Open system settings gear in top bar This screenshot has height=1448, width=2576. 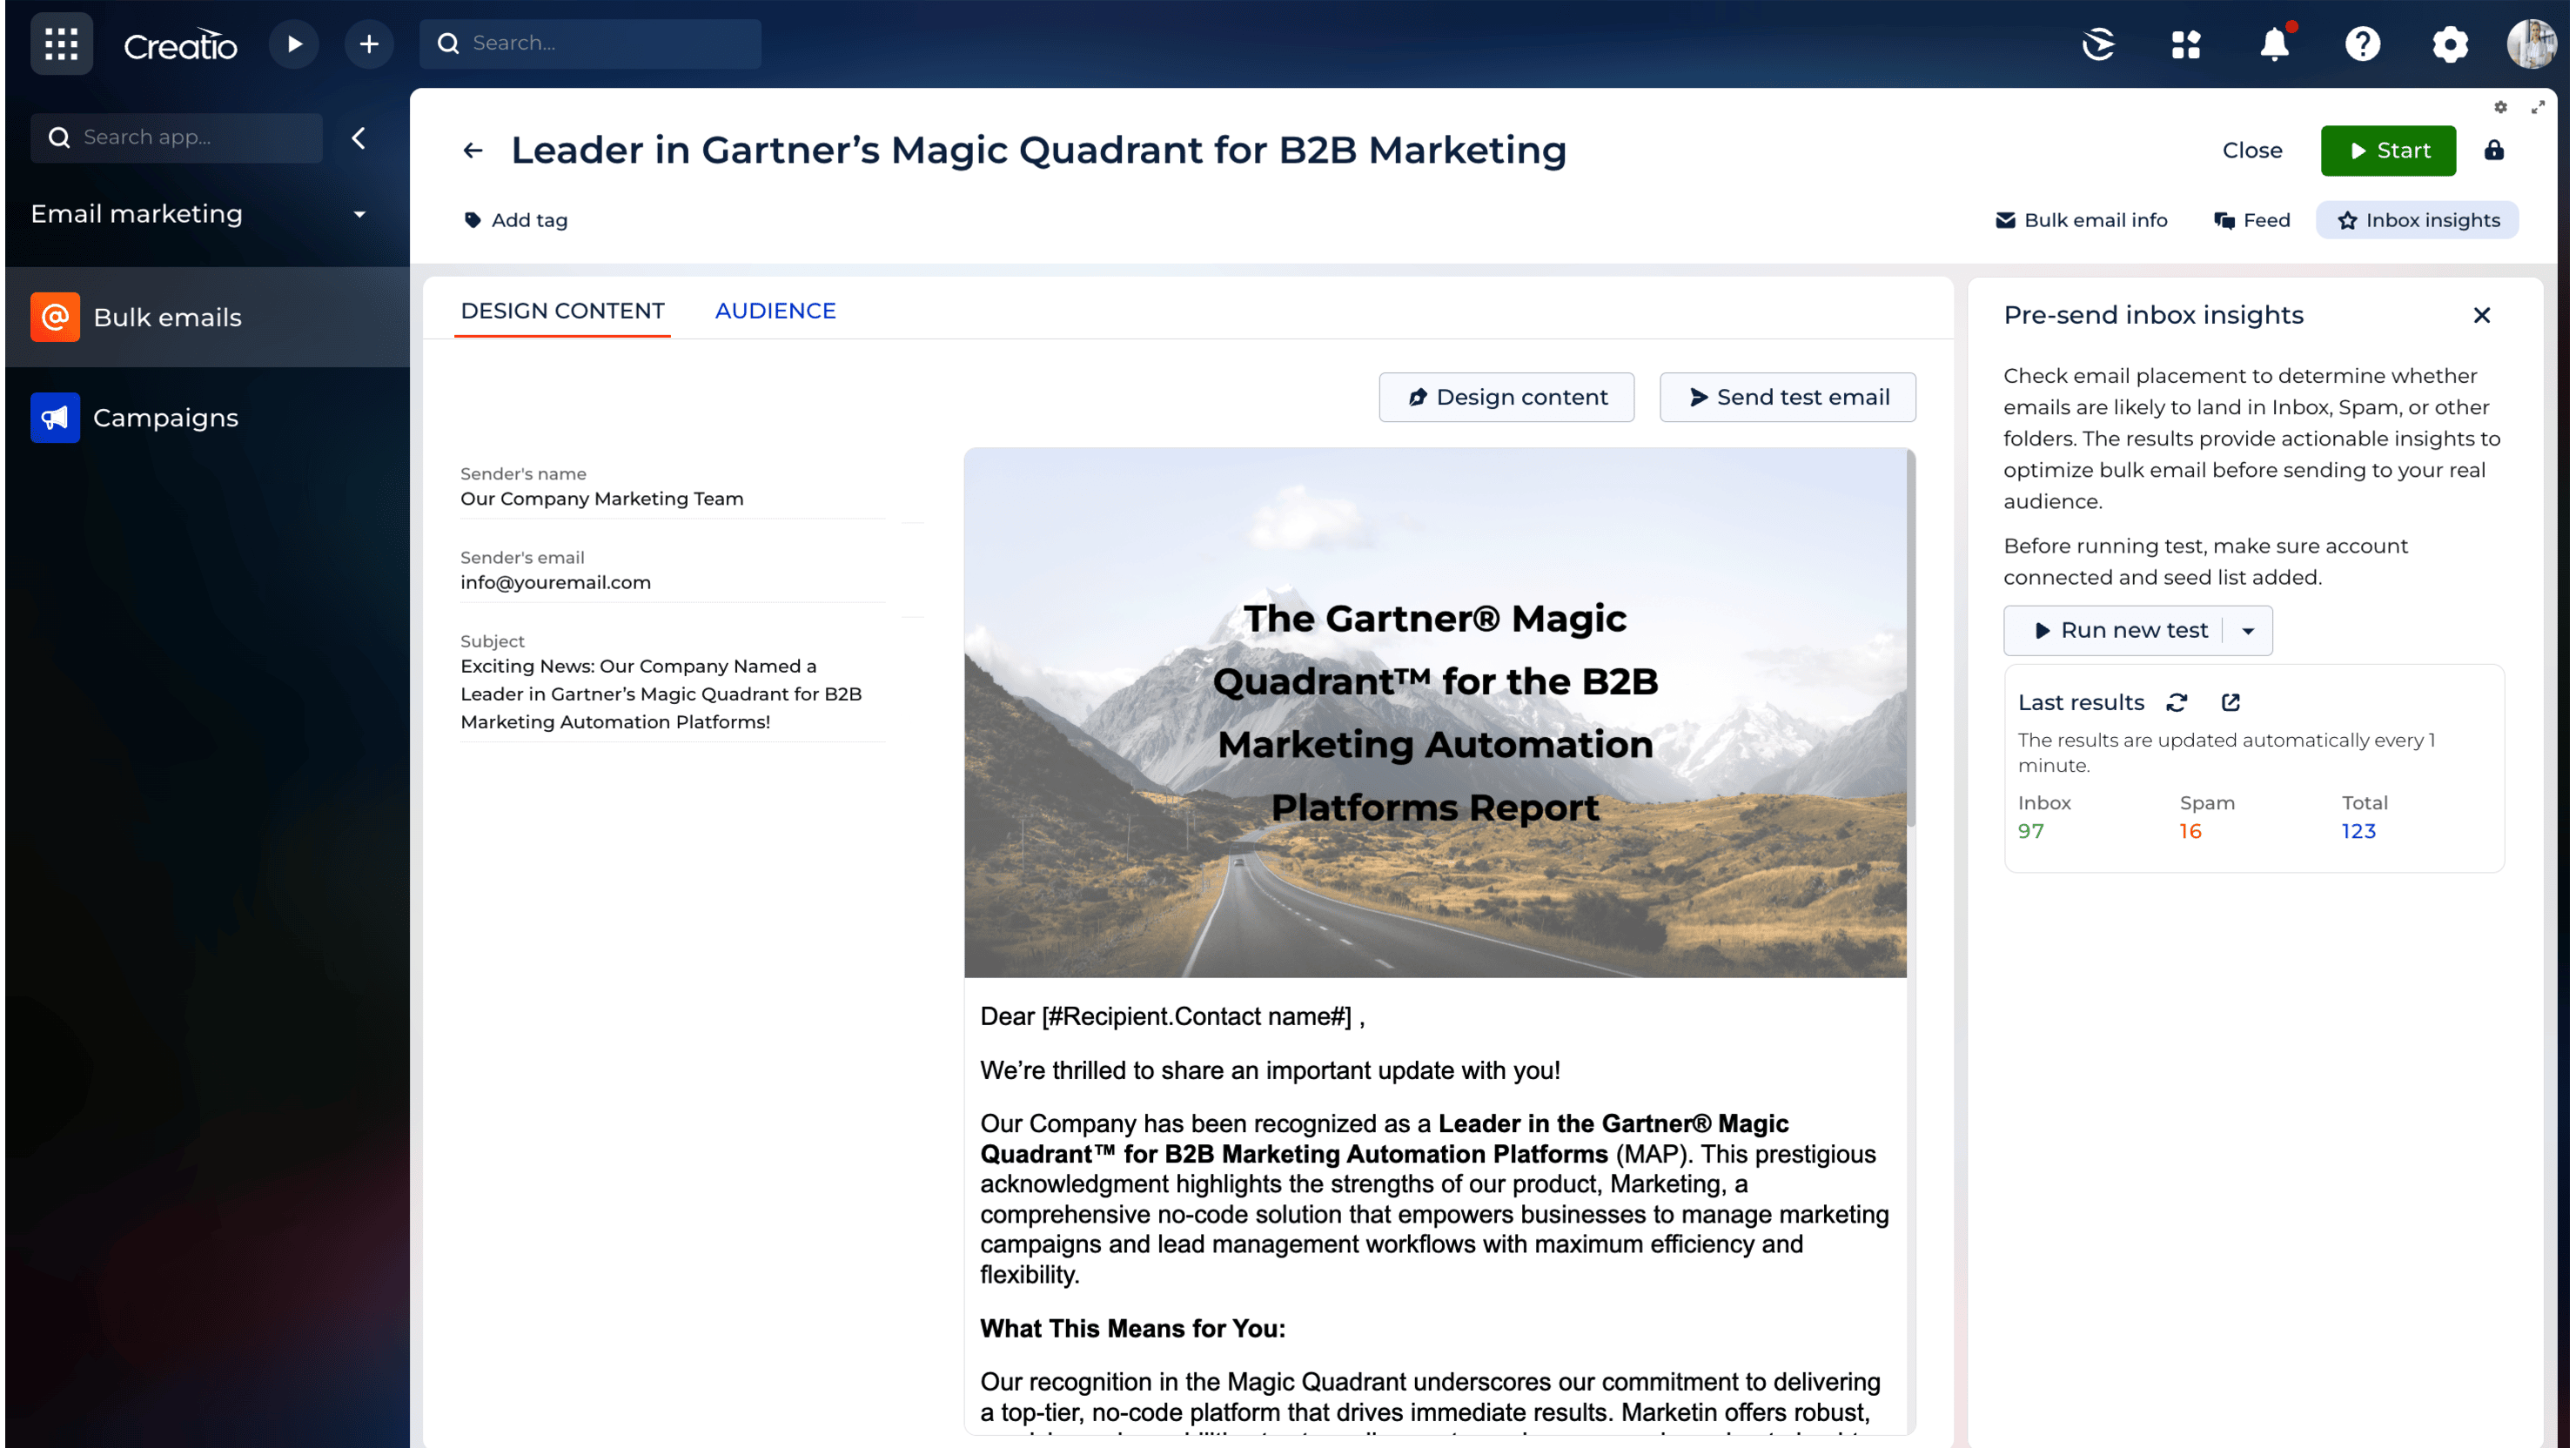pos(2450,44)
